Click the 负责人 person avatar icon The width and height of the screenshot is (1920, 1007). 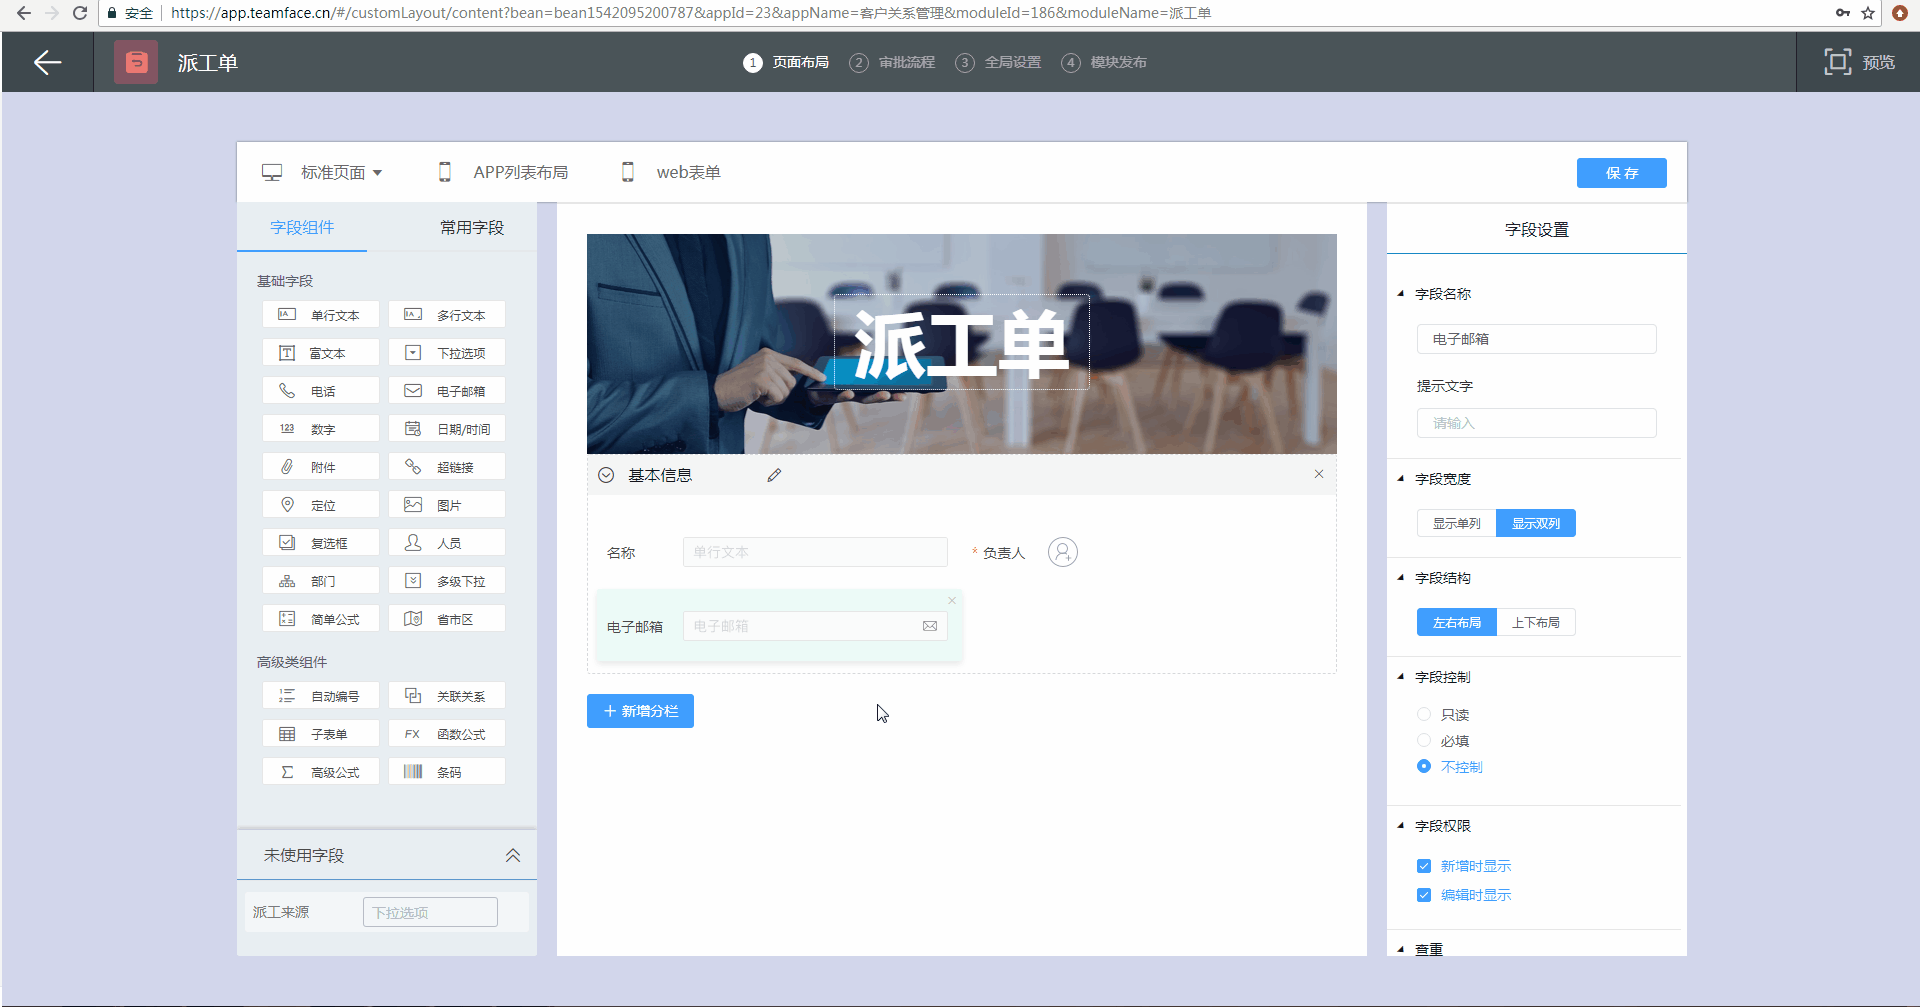(1063, 552)
